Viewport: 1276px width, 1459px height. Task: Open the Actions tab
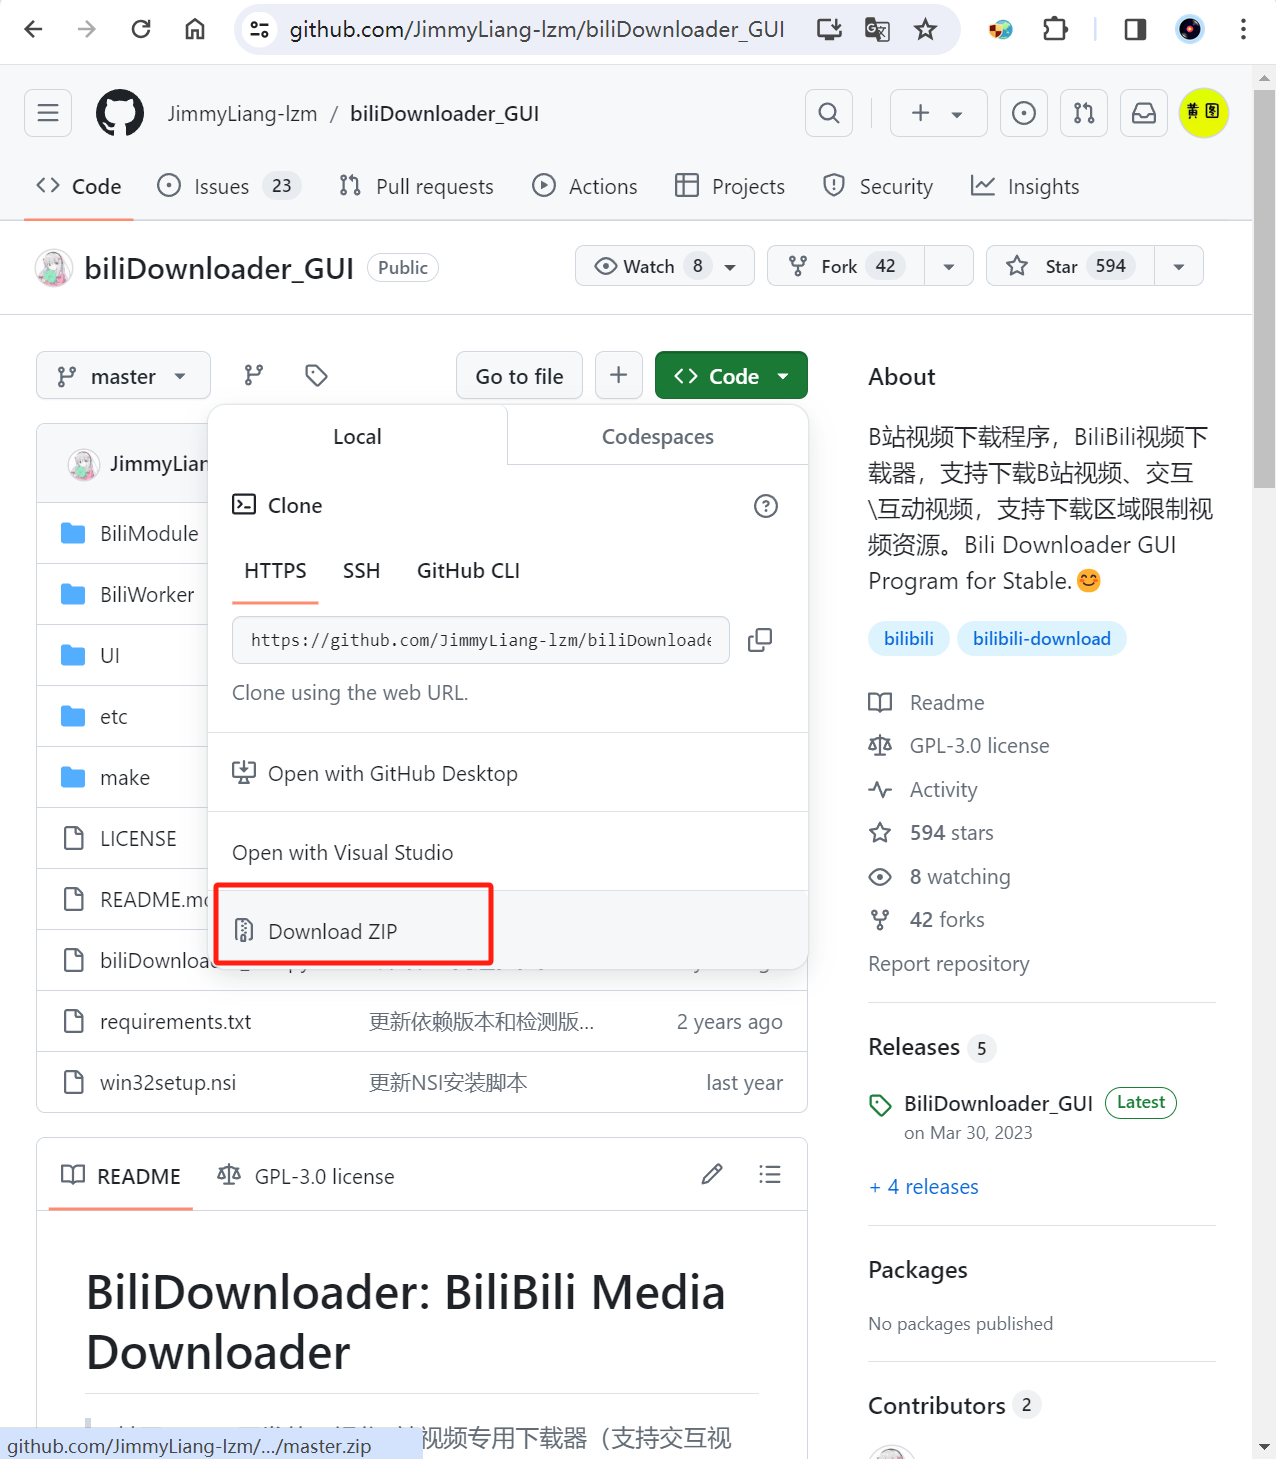585,186
